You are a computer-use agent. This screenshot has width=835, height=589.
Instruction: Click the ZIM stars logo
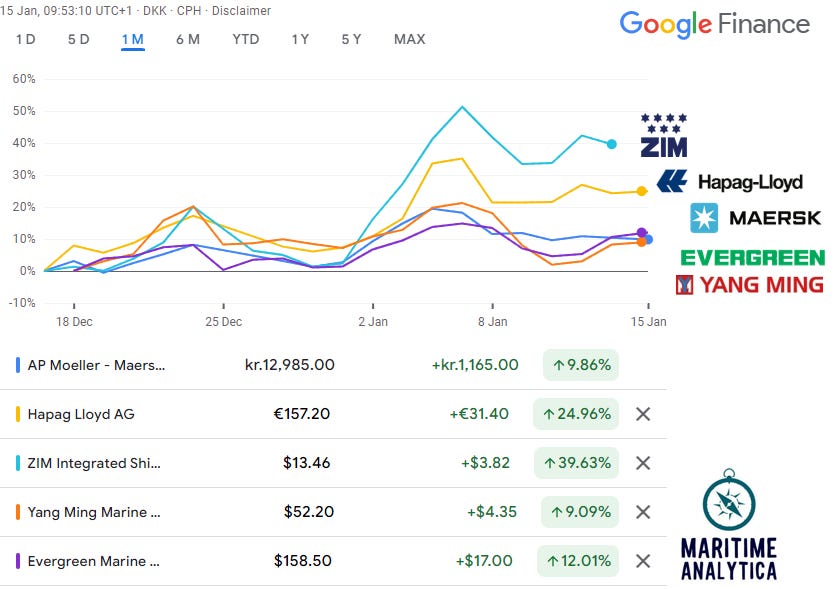pyautogui.click(x=664, y=135)
